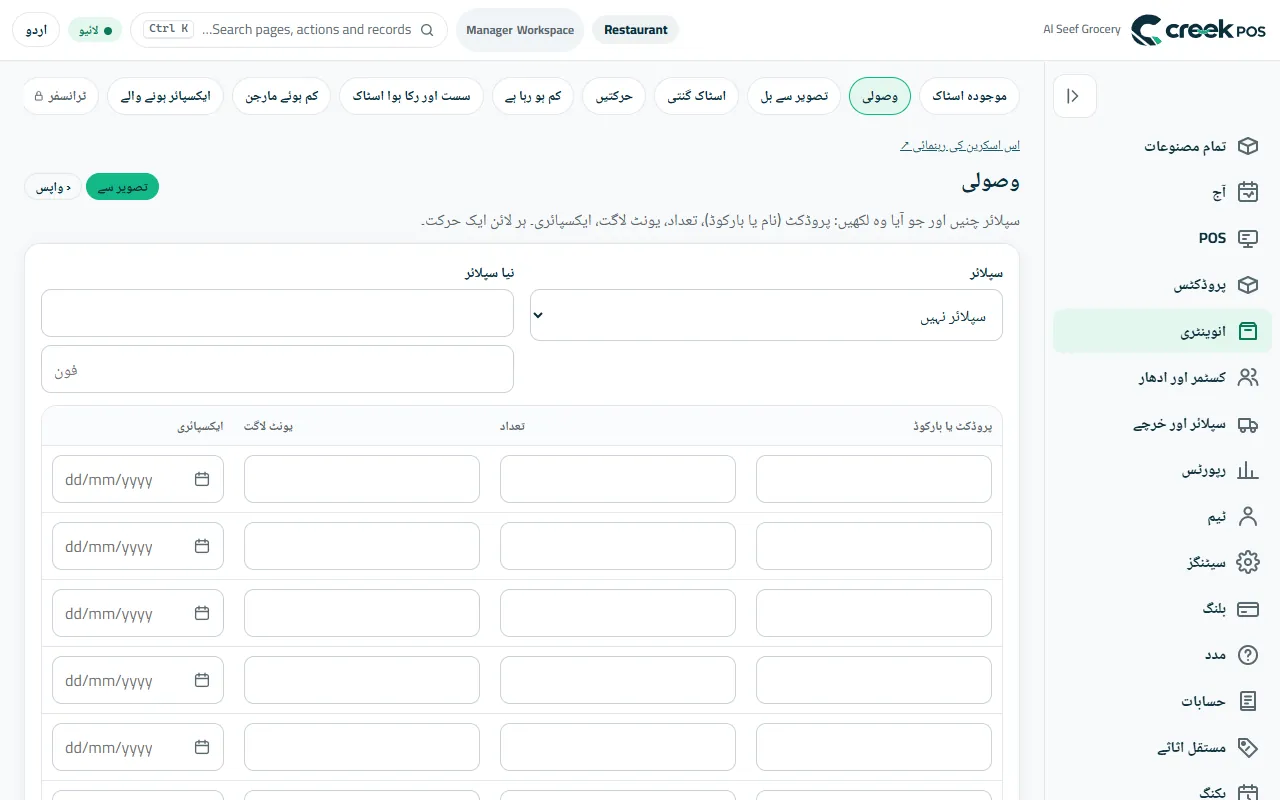Focus first row تعداد quantity field
This screenshot has height=800, width=1280.
pos(618,479)
